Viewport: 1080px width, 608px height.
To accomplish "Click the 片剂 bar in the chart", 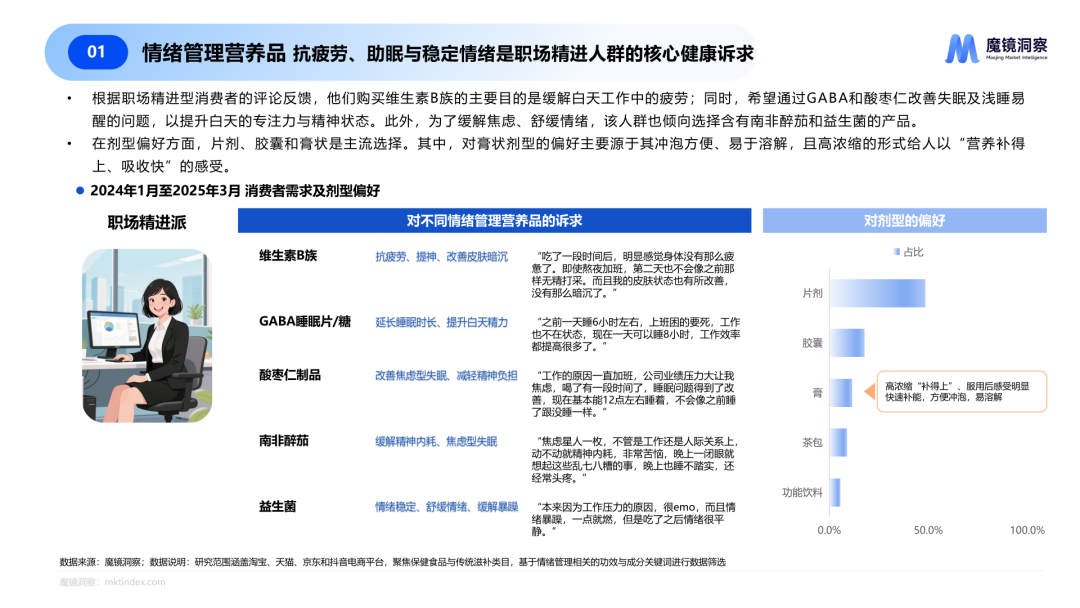I will [x=877, y=293].
